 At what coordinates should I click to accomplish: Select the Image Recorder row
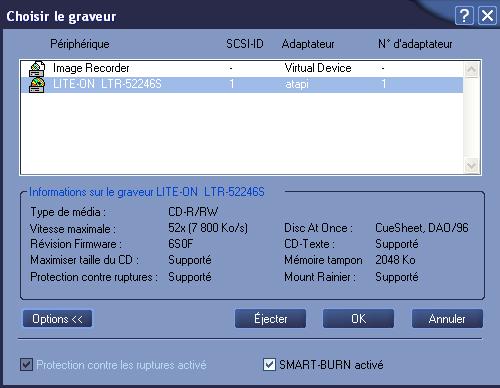coord(242,69)
